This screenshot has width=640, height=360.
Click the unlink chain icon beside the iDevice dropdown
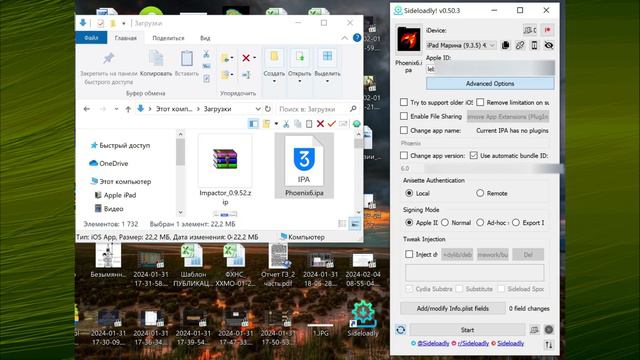click(x=520, y=45)
